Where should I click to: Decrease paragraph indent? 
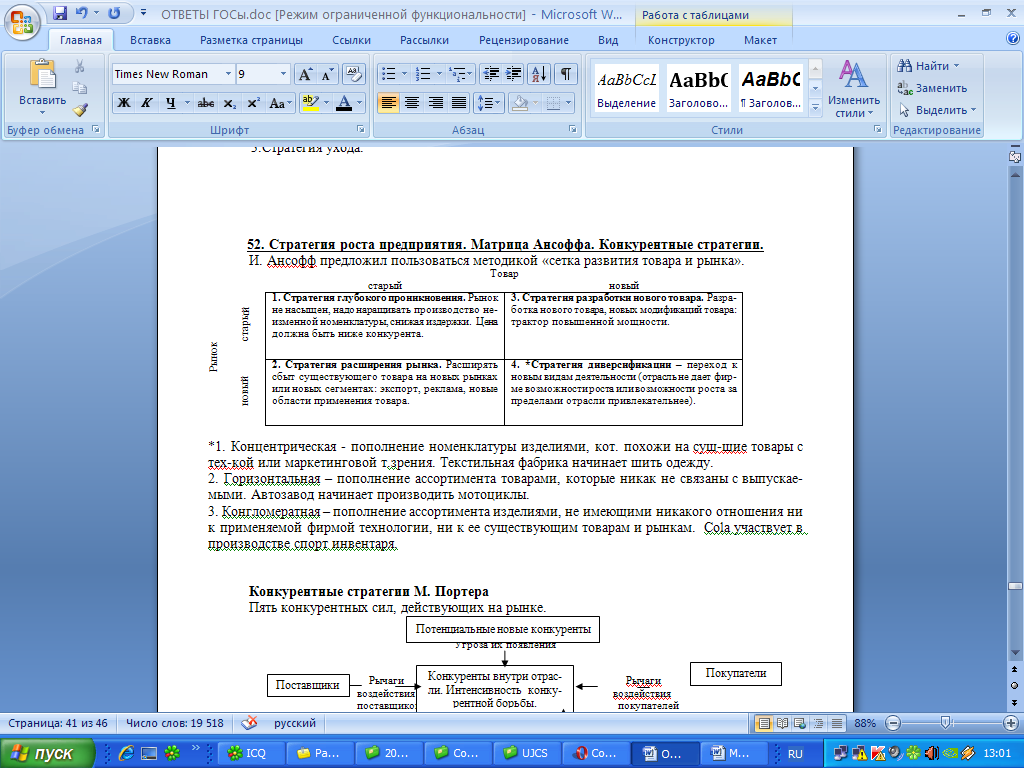(491, 74)
